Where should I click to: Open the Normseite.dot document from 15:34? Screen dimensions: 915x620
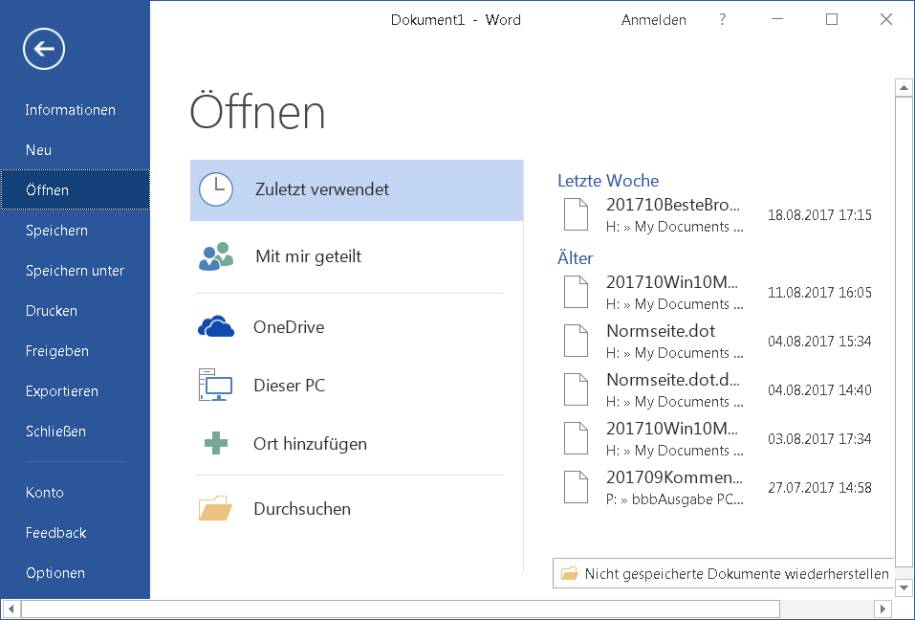pyautogui.click(x=660, y=340)
